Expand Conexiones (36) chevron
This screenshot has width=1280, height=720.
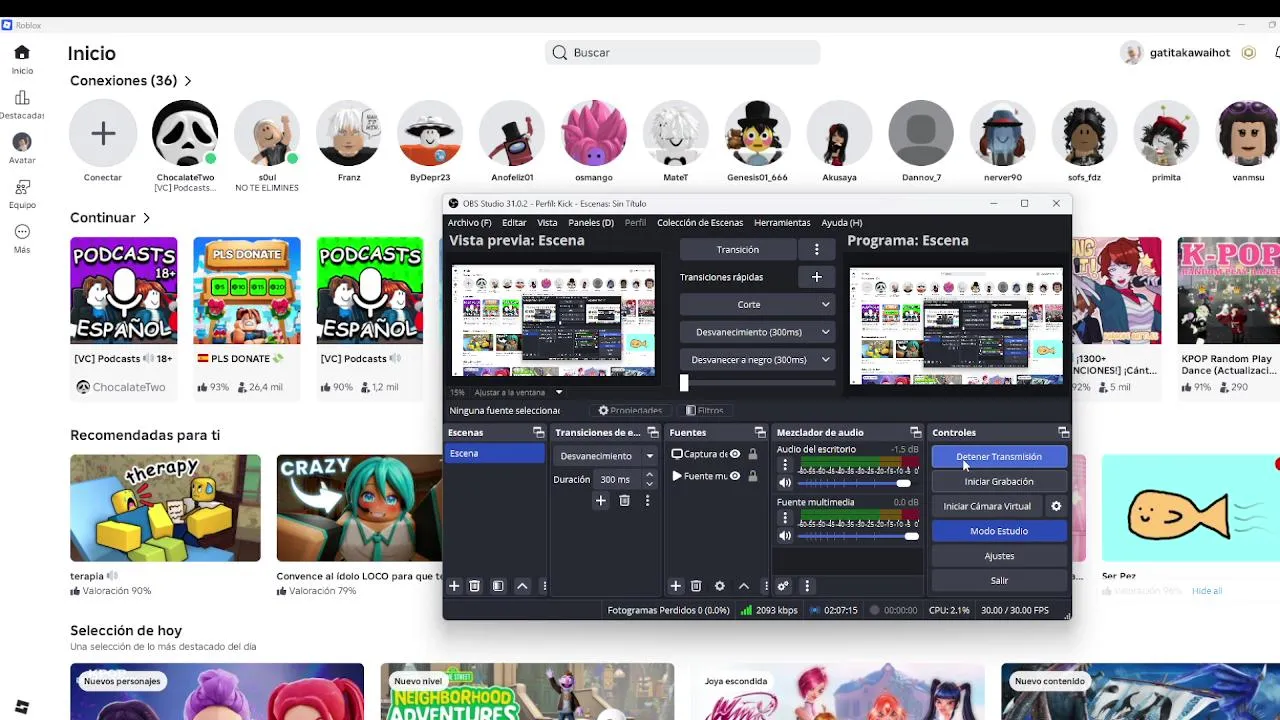point(188,81)
